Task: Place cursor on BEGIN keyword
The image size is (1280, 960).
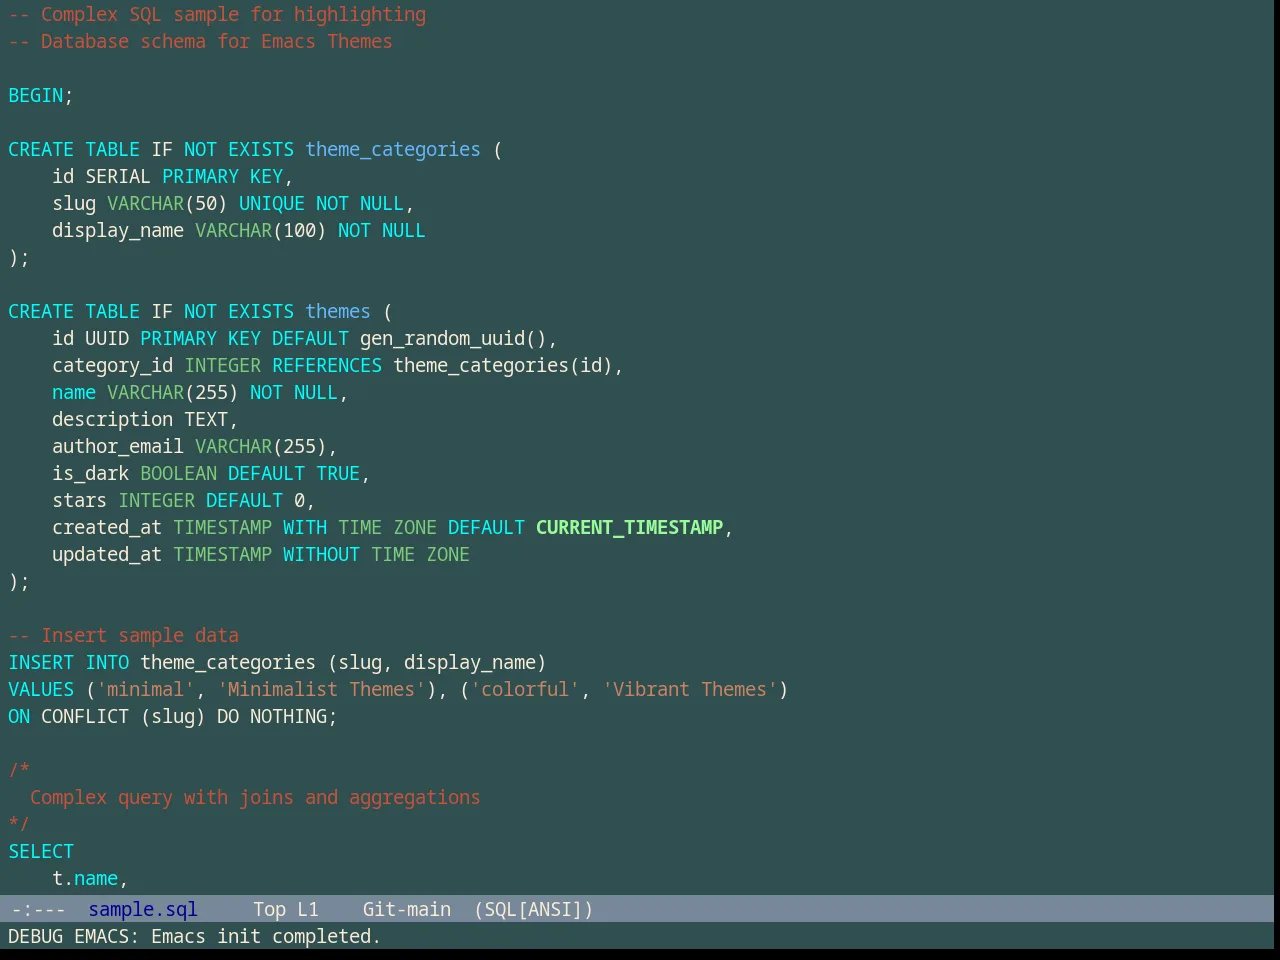Action: [36, 95]
